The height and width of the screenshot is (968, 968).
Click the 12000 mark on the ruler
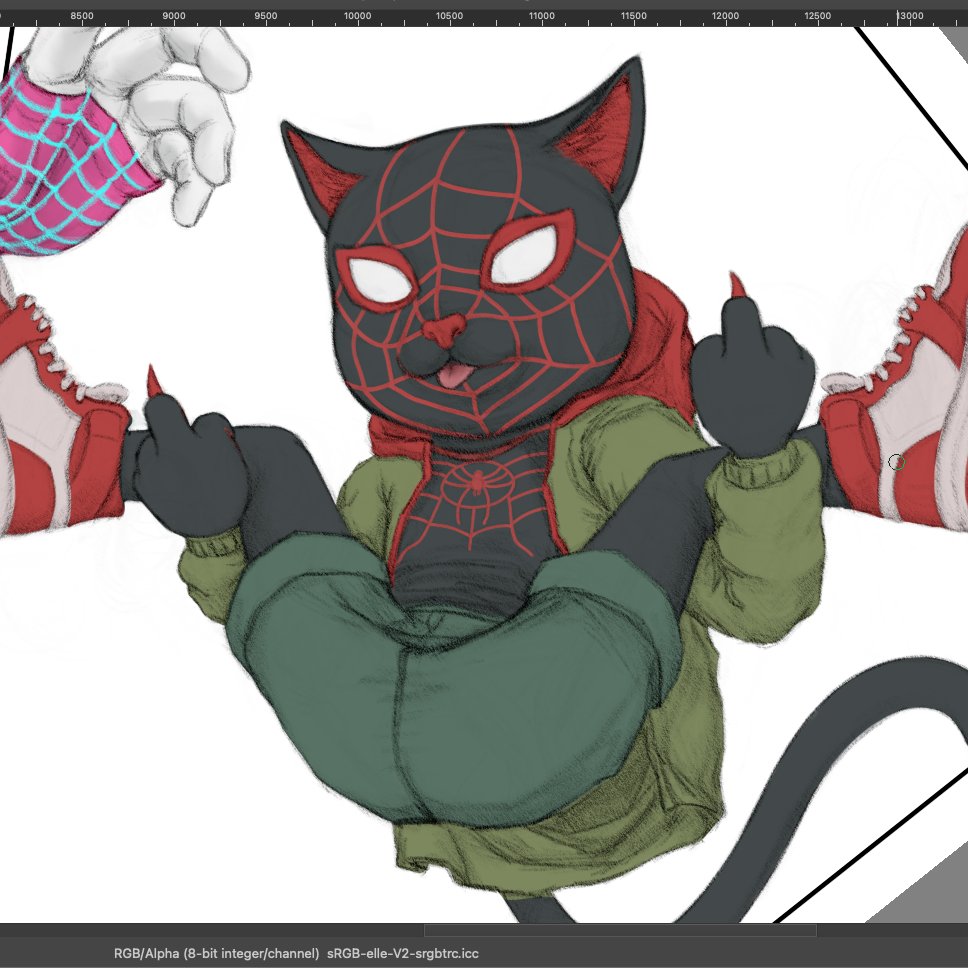tap(725, 16)
